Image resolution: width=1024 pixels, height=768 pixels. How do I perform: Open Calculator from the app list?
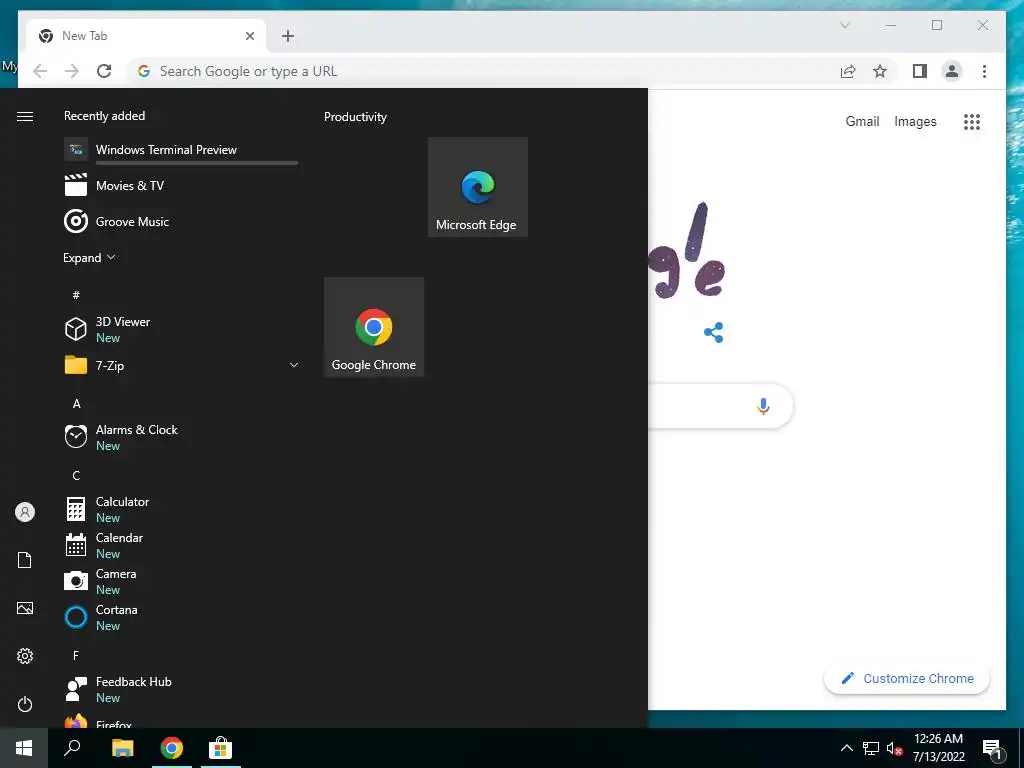pos(181,509)
